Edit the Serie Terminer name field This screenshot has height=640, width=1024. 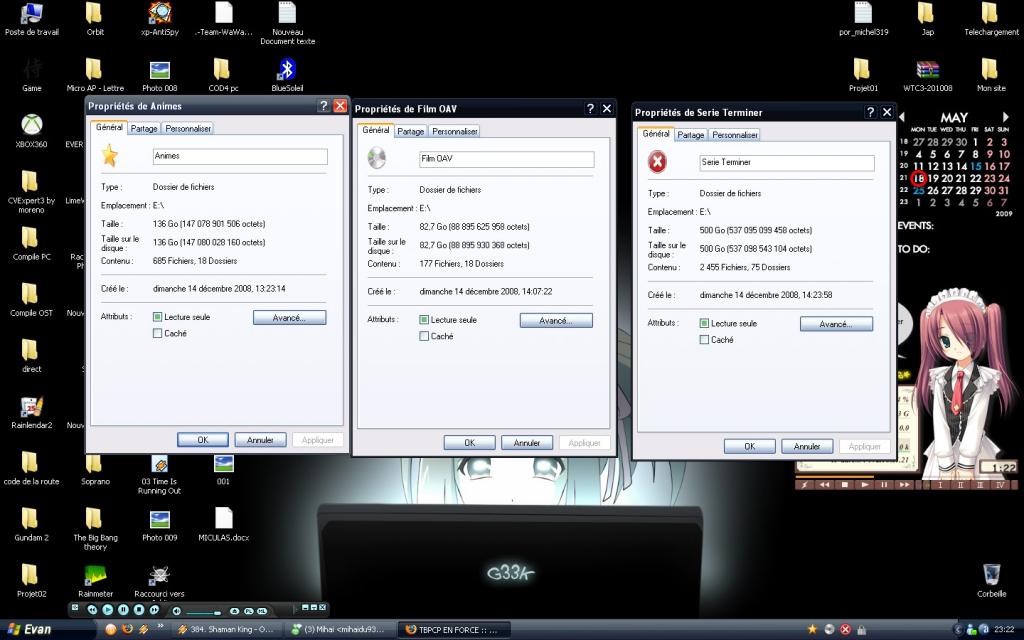[786, 162]
